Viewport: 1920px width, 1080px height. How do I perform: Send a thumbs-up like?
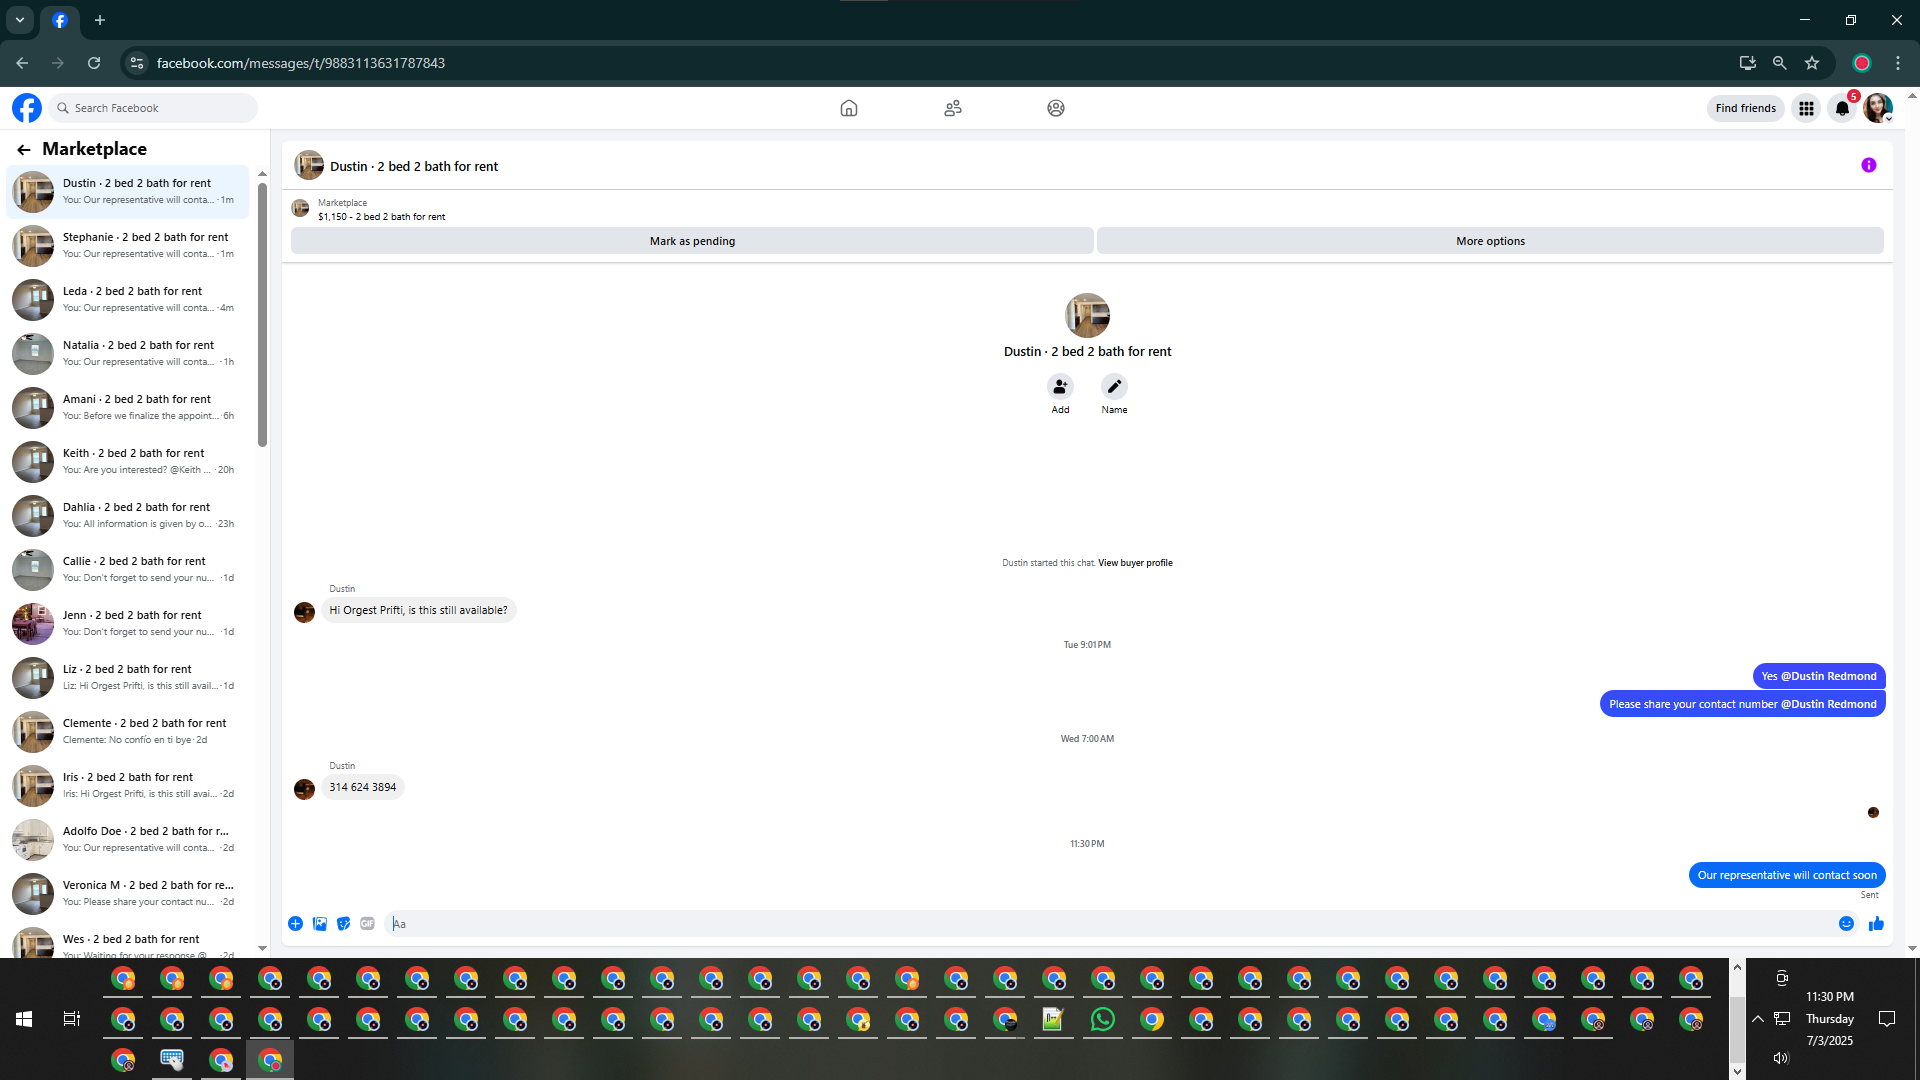[x=1876, y=924]
